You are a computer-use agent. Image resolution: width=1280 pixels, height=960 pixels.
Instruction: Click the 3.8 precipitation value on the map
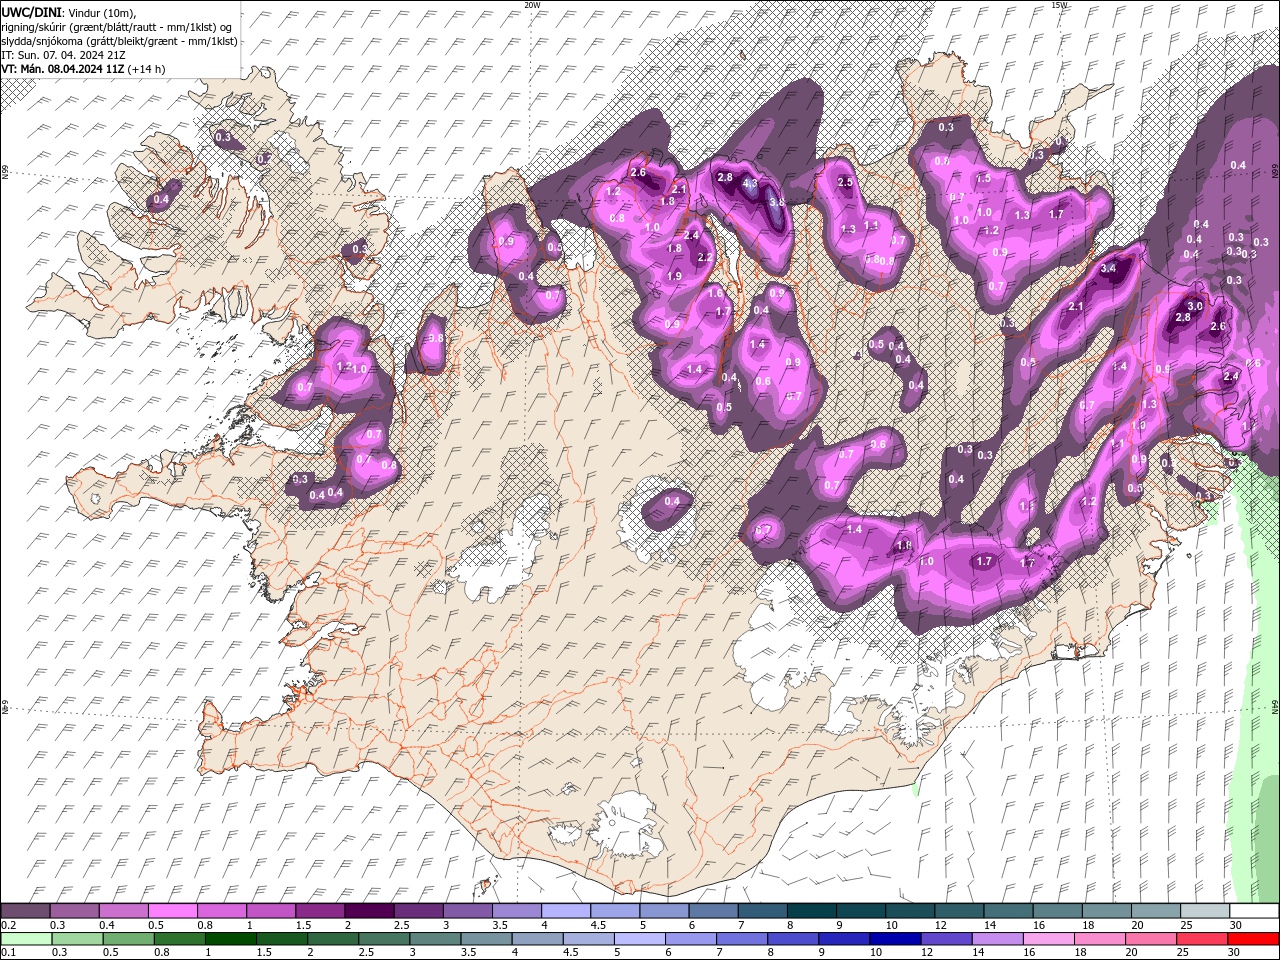tap(776, 201)
